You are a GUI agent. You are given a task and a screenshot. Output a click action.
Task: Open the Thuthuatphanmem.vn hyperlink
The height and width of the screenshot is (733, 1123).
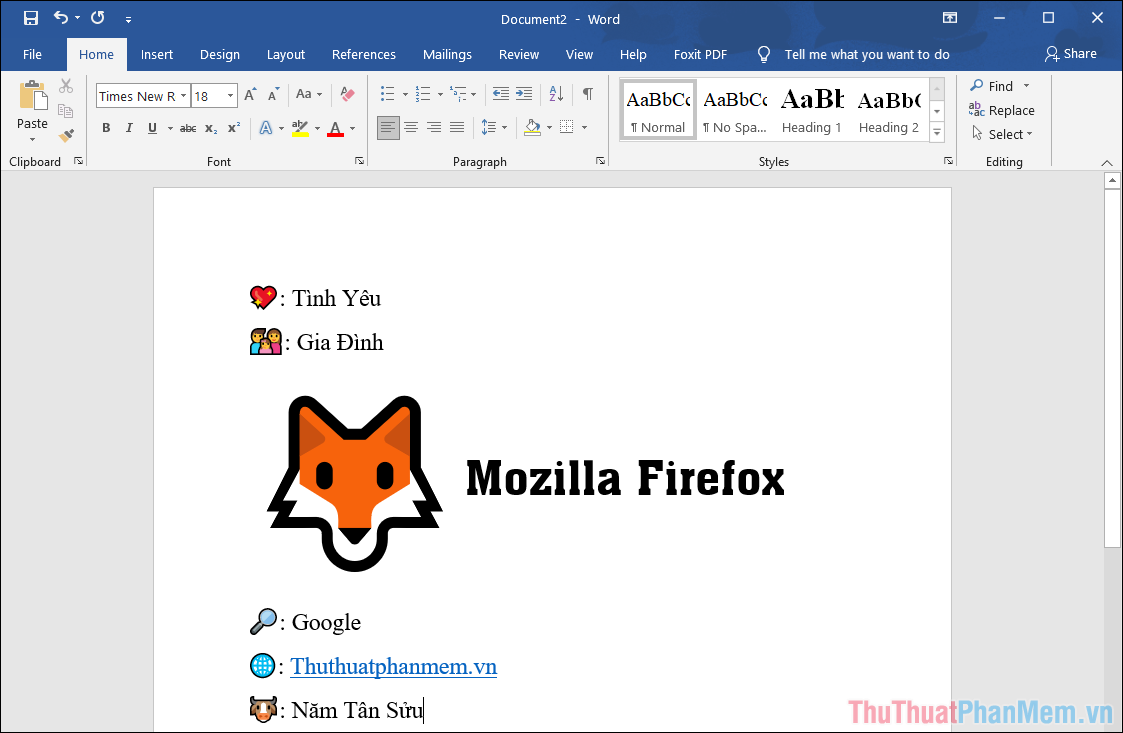coord(393,667)
